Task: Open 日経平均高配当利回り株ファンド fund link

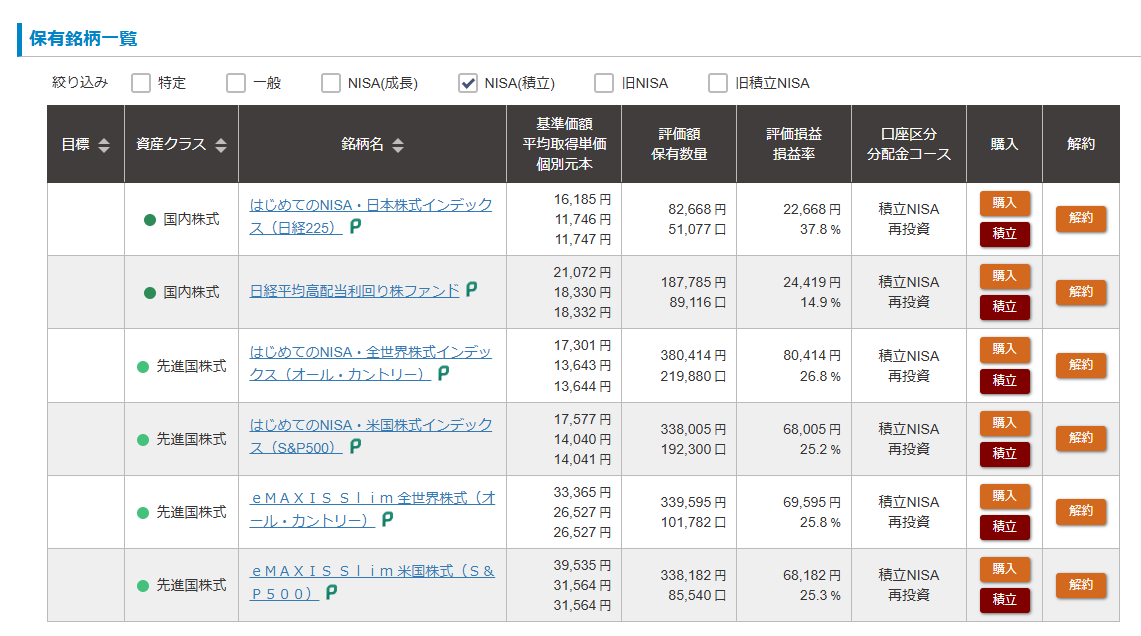Action: [354, 291]
